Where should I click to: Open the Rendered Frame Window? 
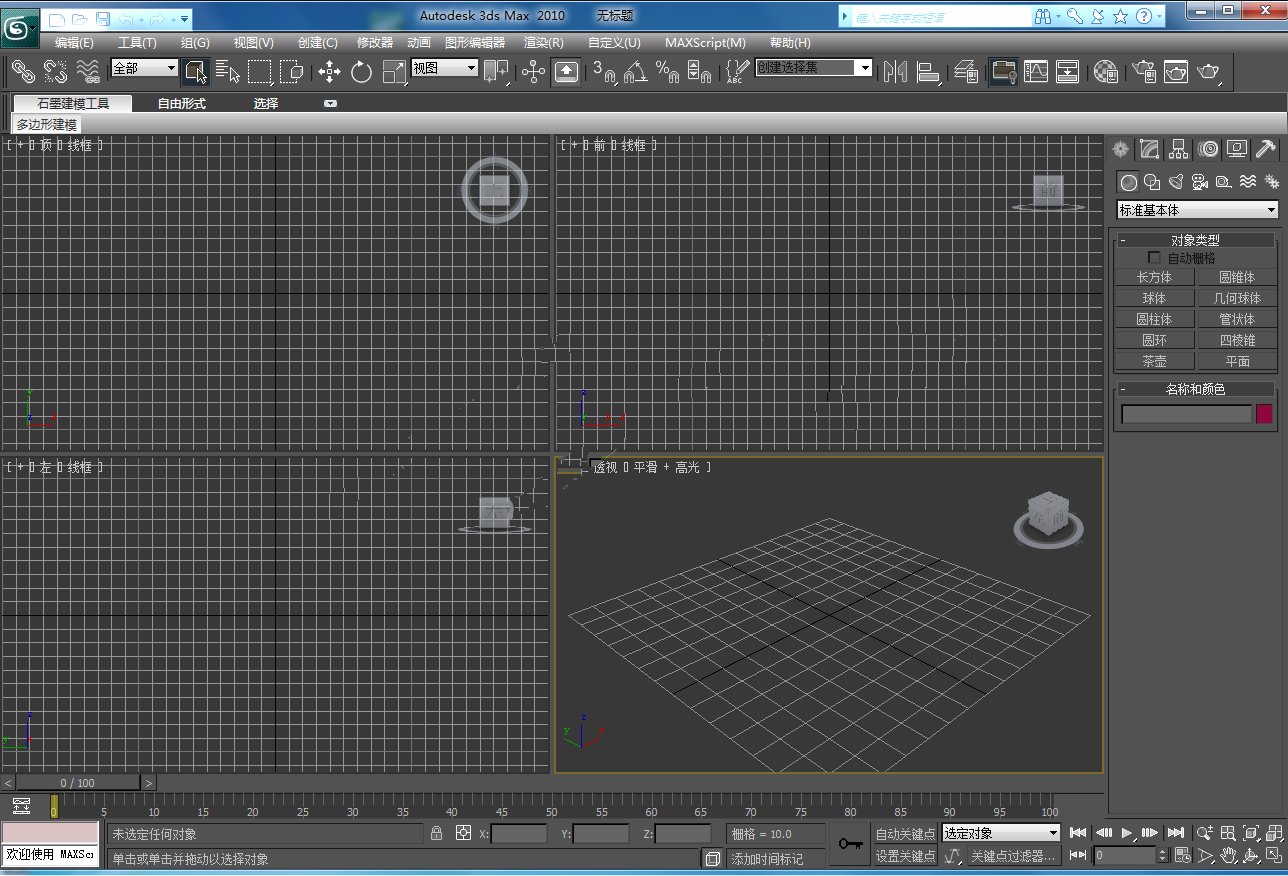(x=1176, y=71)
